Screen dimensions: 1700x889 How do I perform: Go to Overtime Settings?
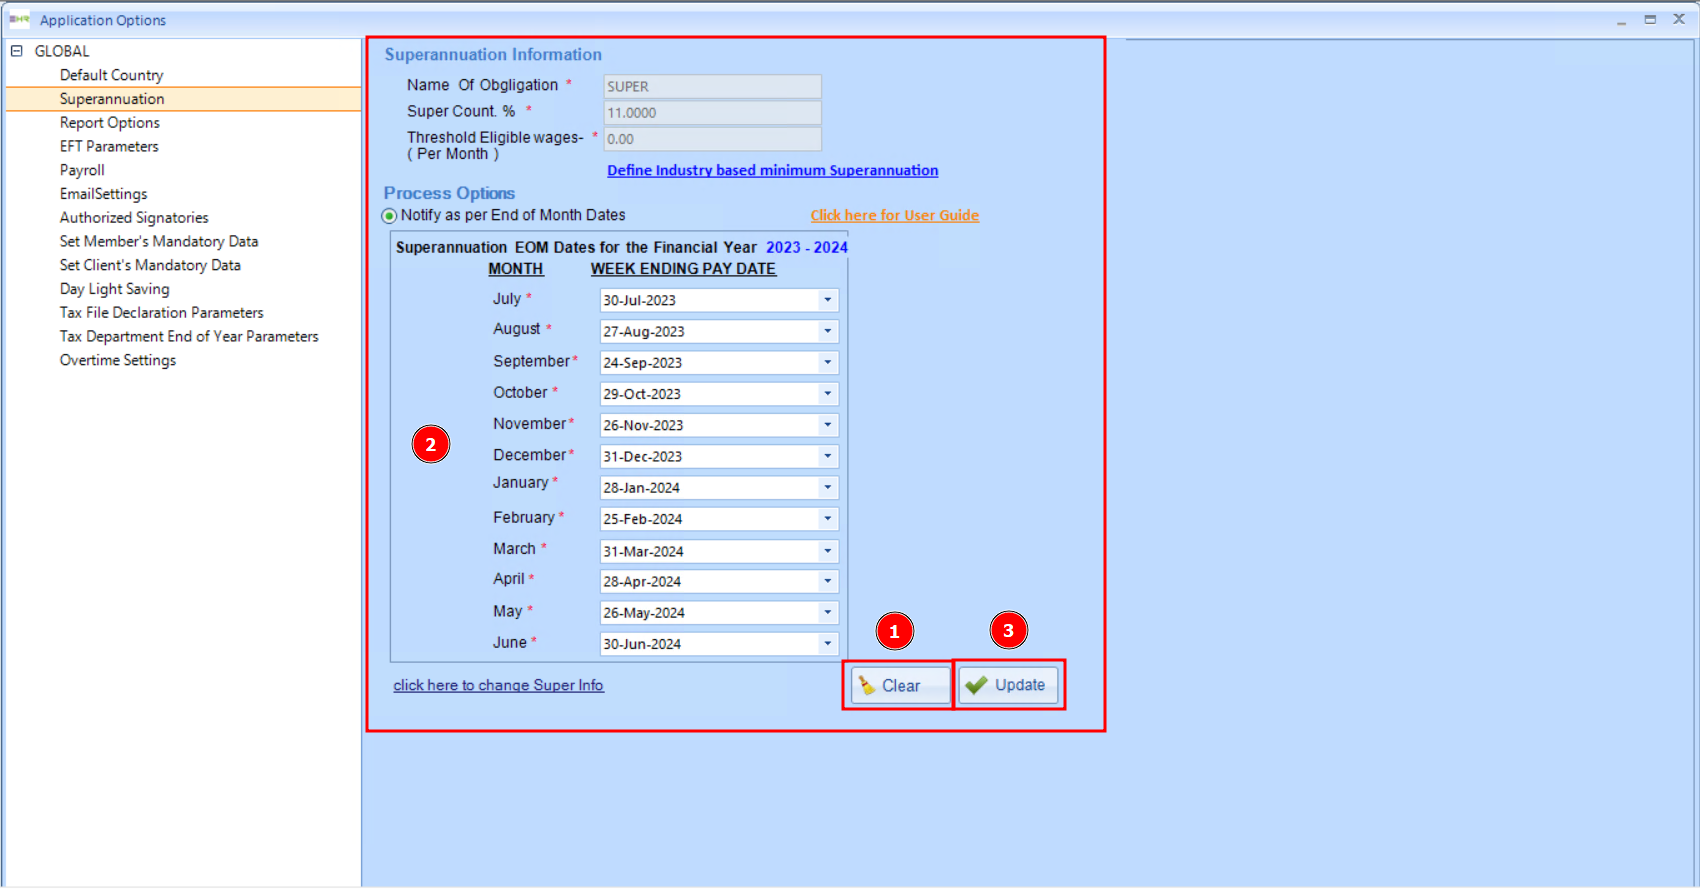(118, 360)
